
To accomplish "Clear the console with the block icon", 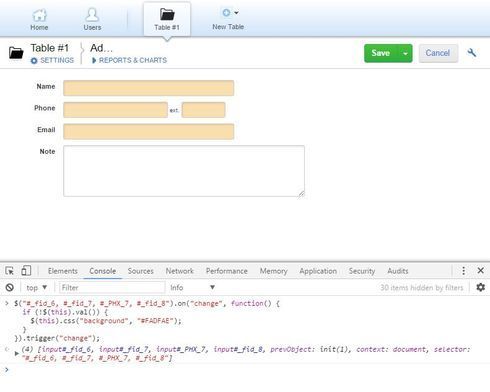I will coord(10,287).
